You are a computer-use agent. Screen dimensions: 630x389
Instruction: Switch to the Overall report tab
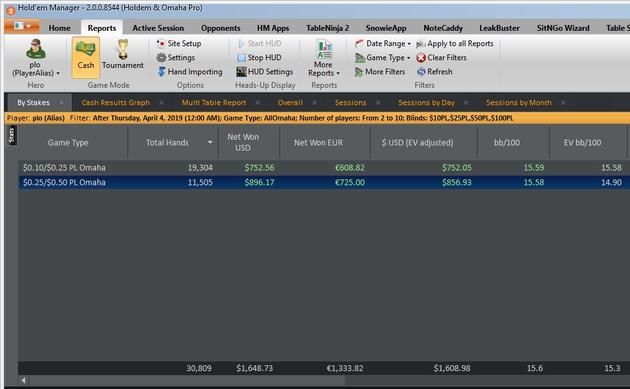coord(290,102)
